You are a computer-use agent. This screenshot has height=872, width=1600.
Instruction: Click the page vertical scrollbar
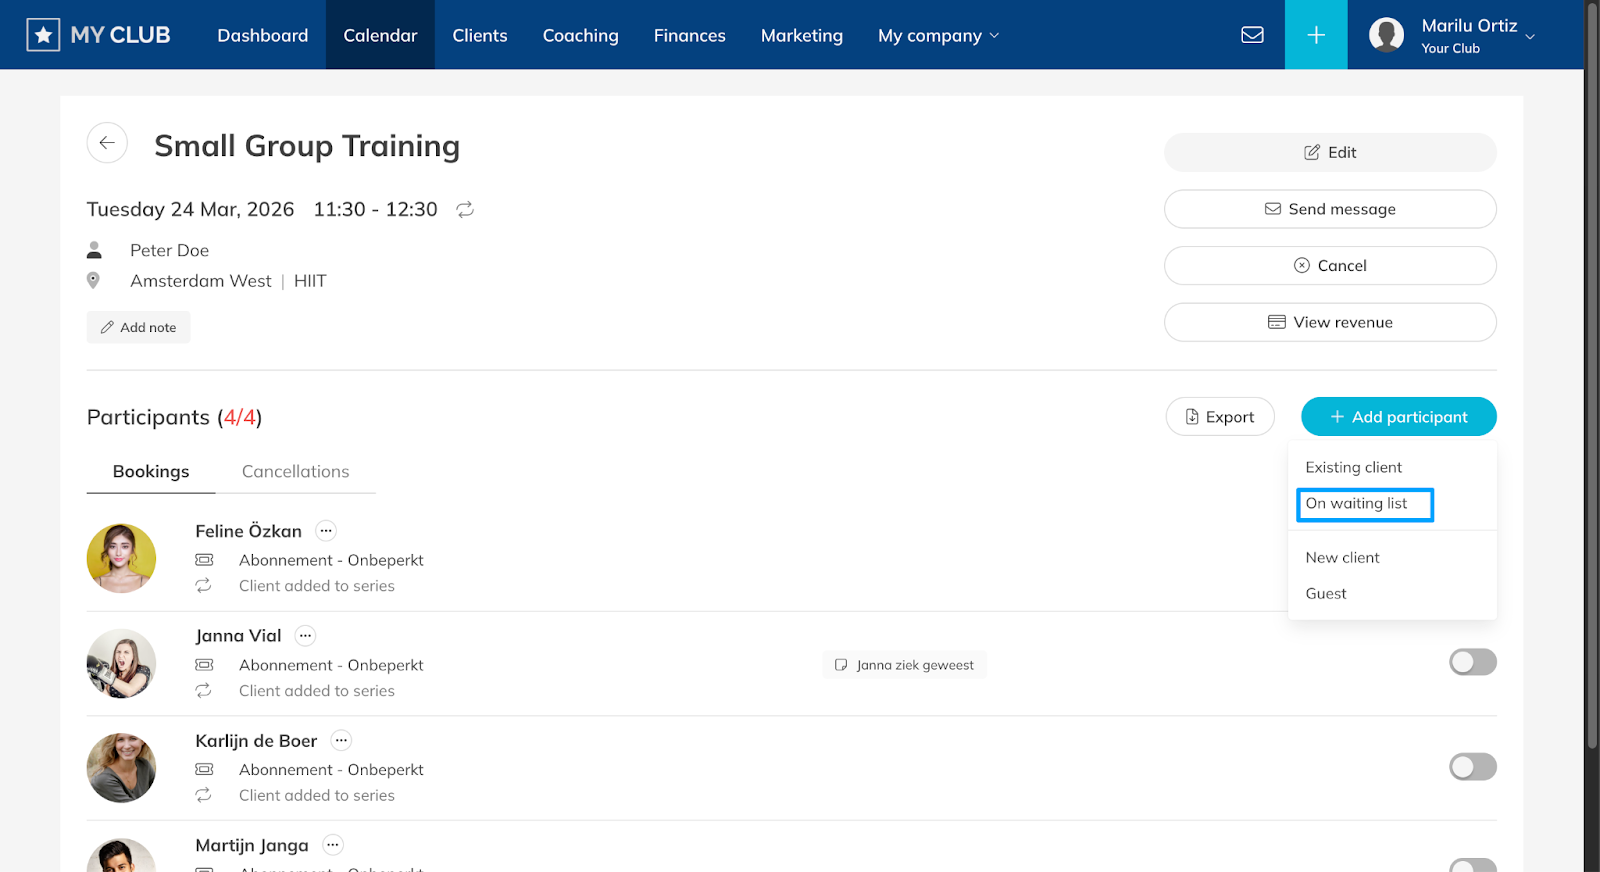pyautogui.click(x=1591, y=400)
